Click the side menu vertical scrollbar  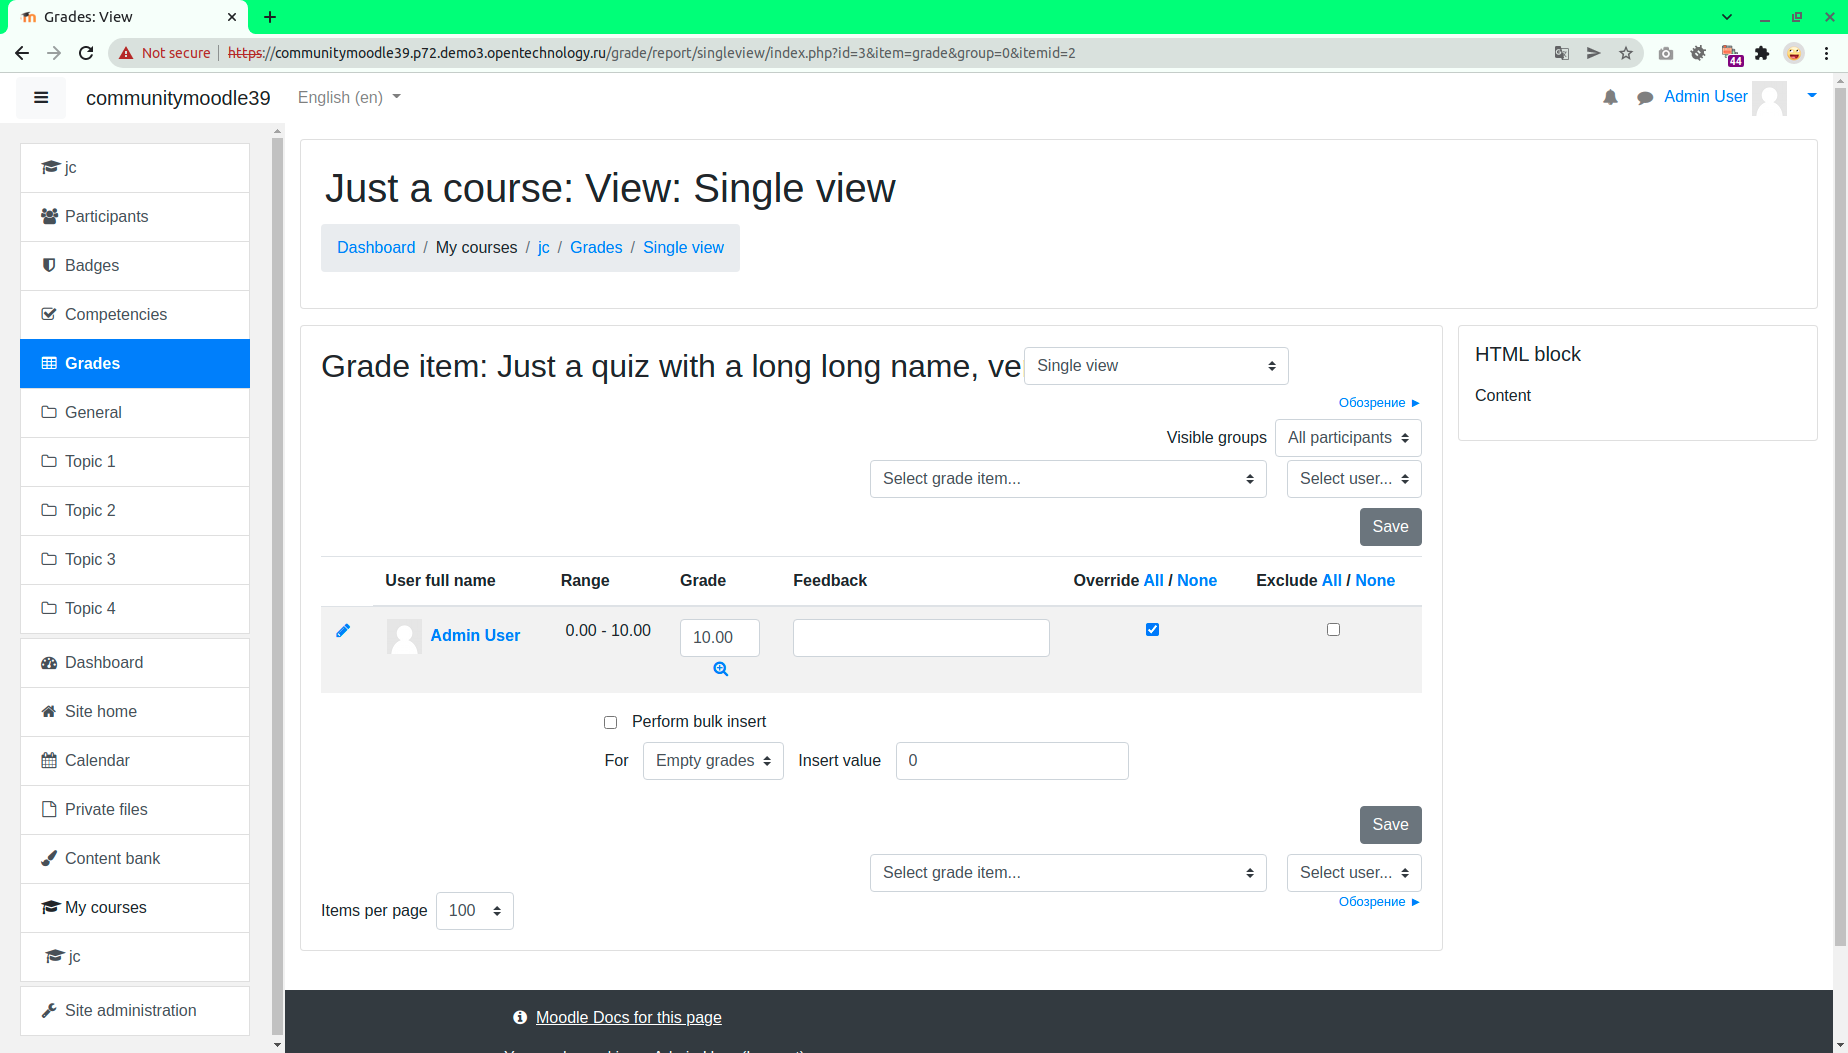[x=277, y=585]
